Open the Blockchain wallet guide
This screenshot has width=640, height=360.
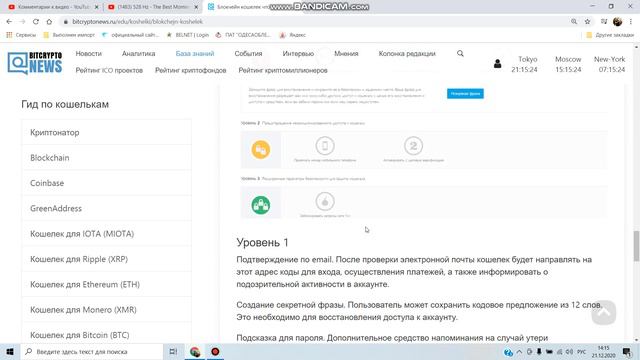pos(106,158)
